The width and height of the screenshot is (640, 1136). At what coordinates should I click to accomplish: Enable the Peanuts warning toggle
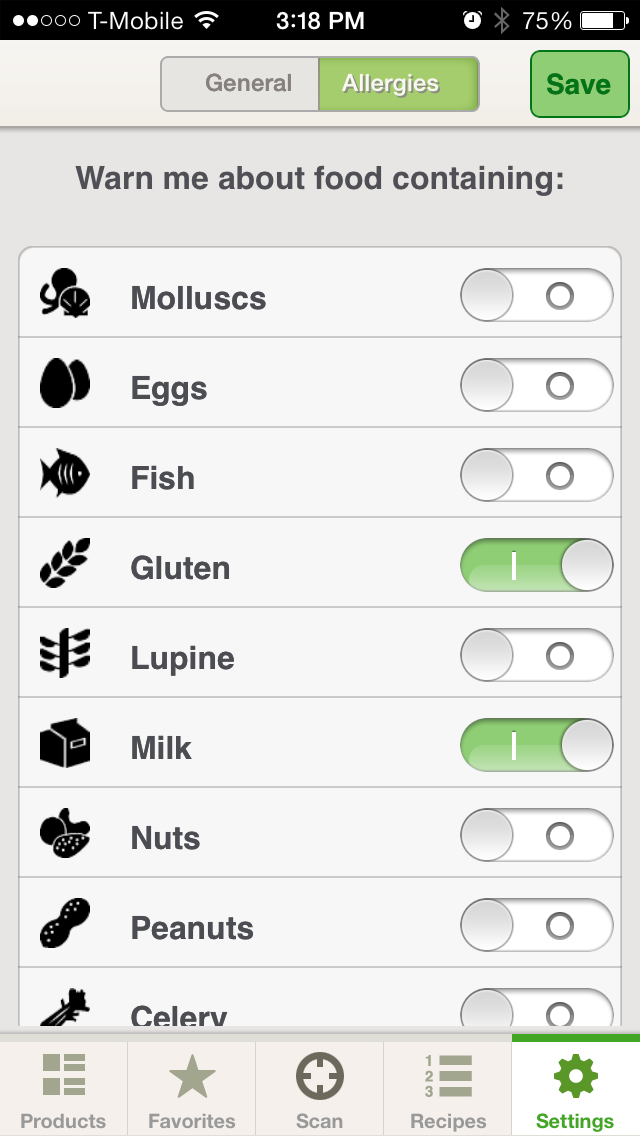(x=536, y=925)
